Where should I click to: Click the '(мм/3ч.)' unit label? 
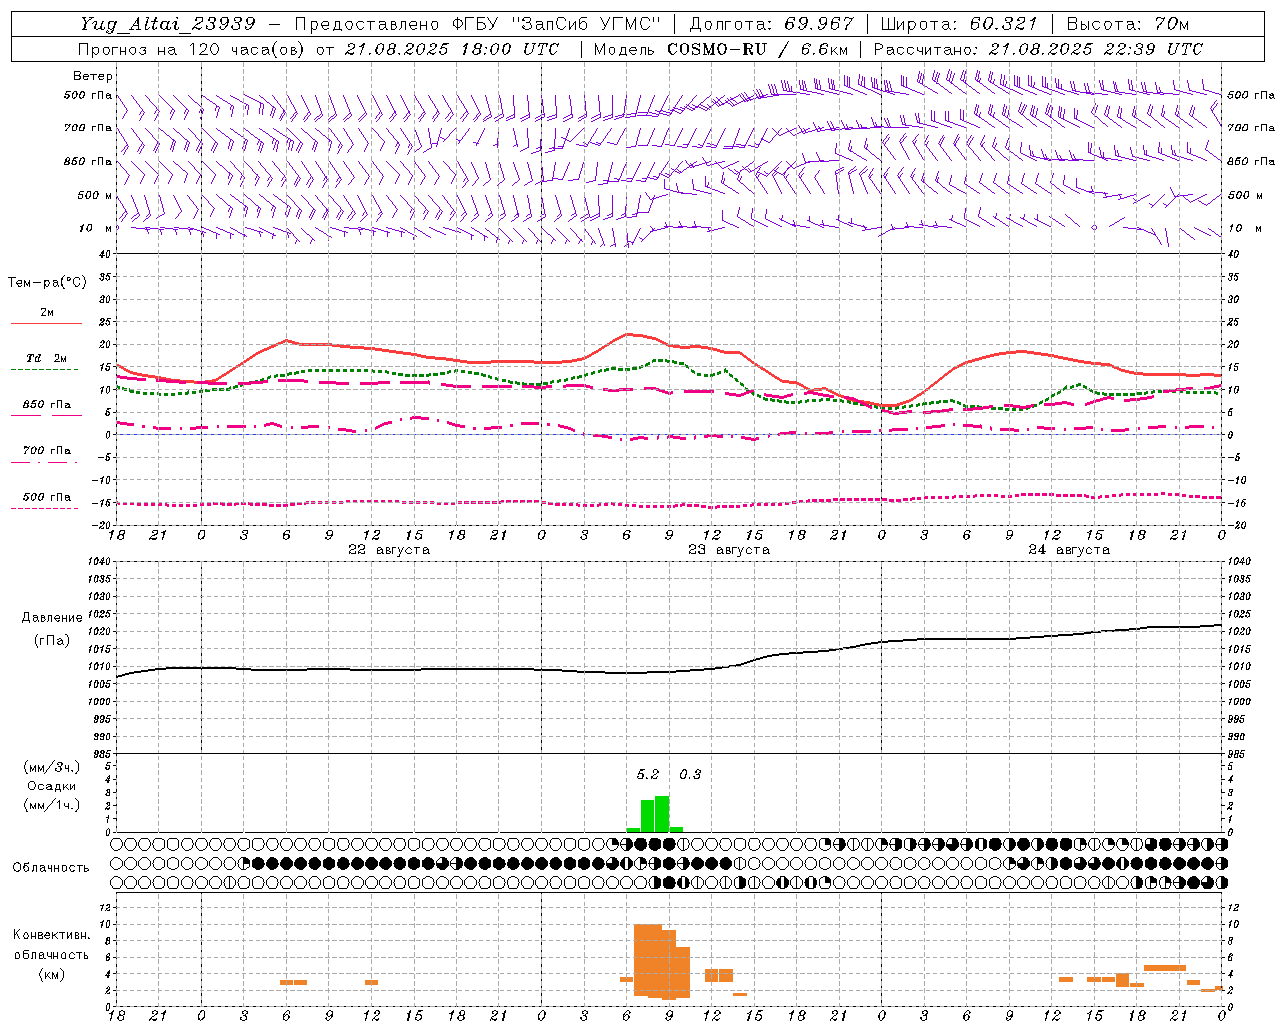[x=52, y=767]
